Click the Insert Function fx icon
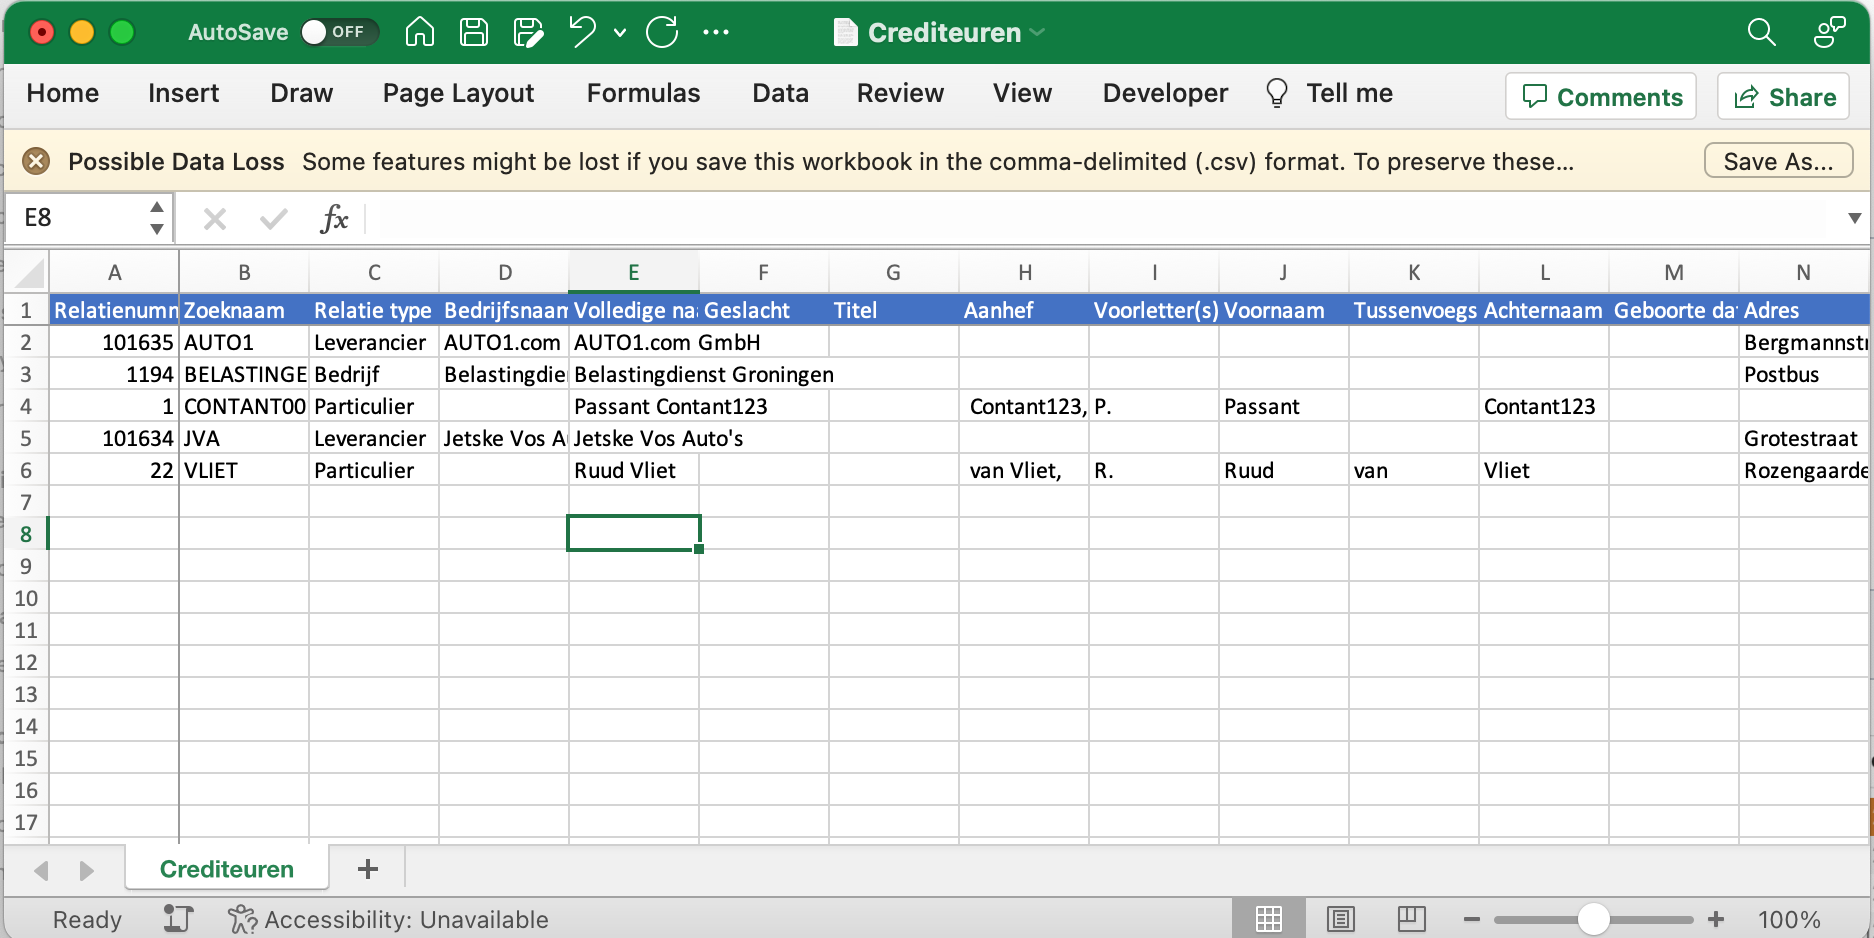 click(334, 218)
